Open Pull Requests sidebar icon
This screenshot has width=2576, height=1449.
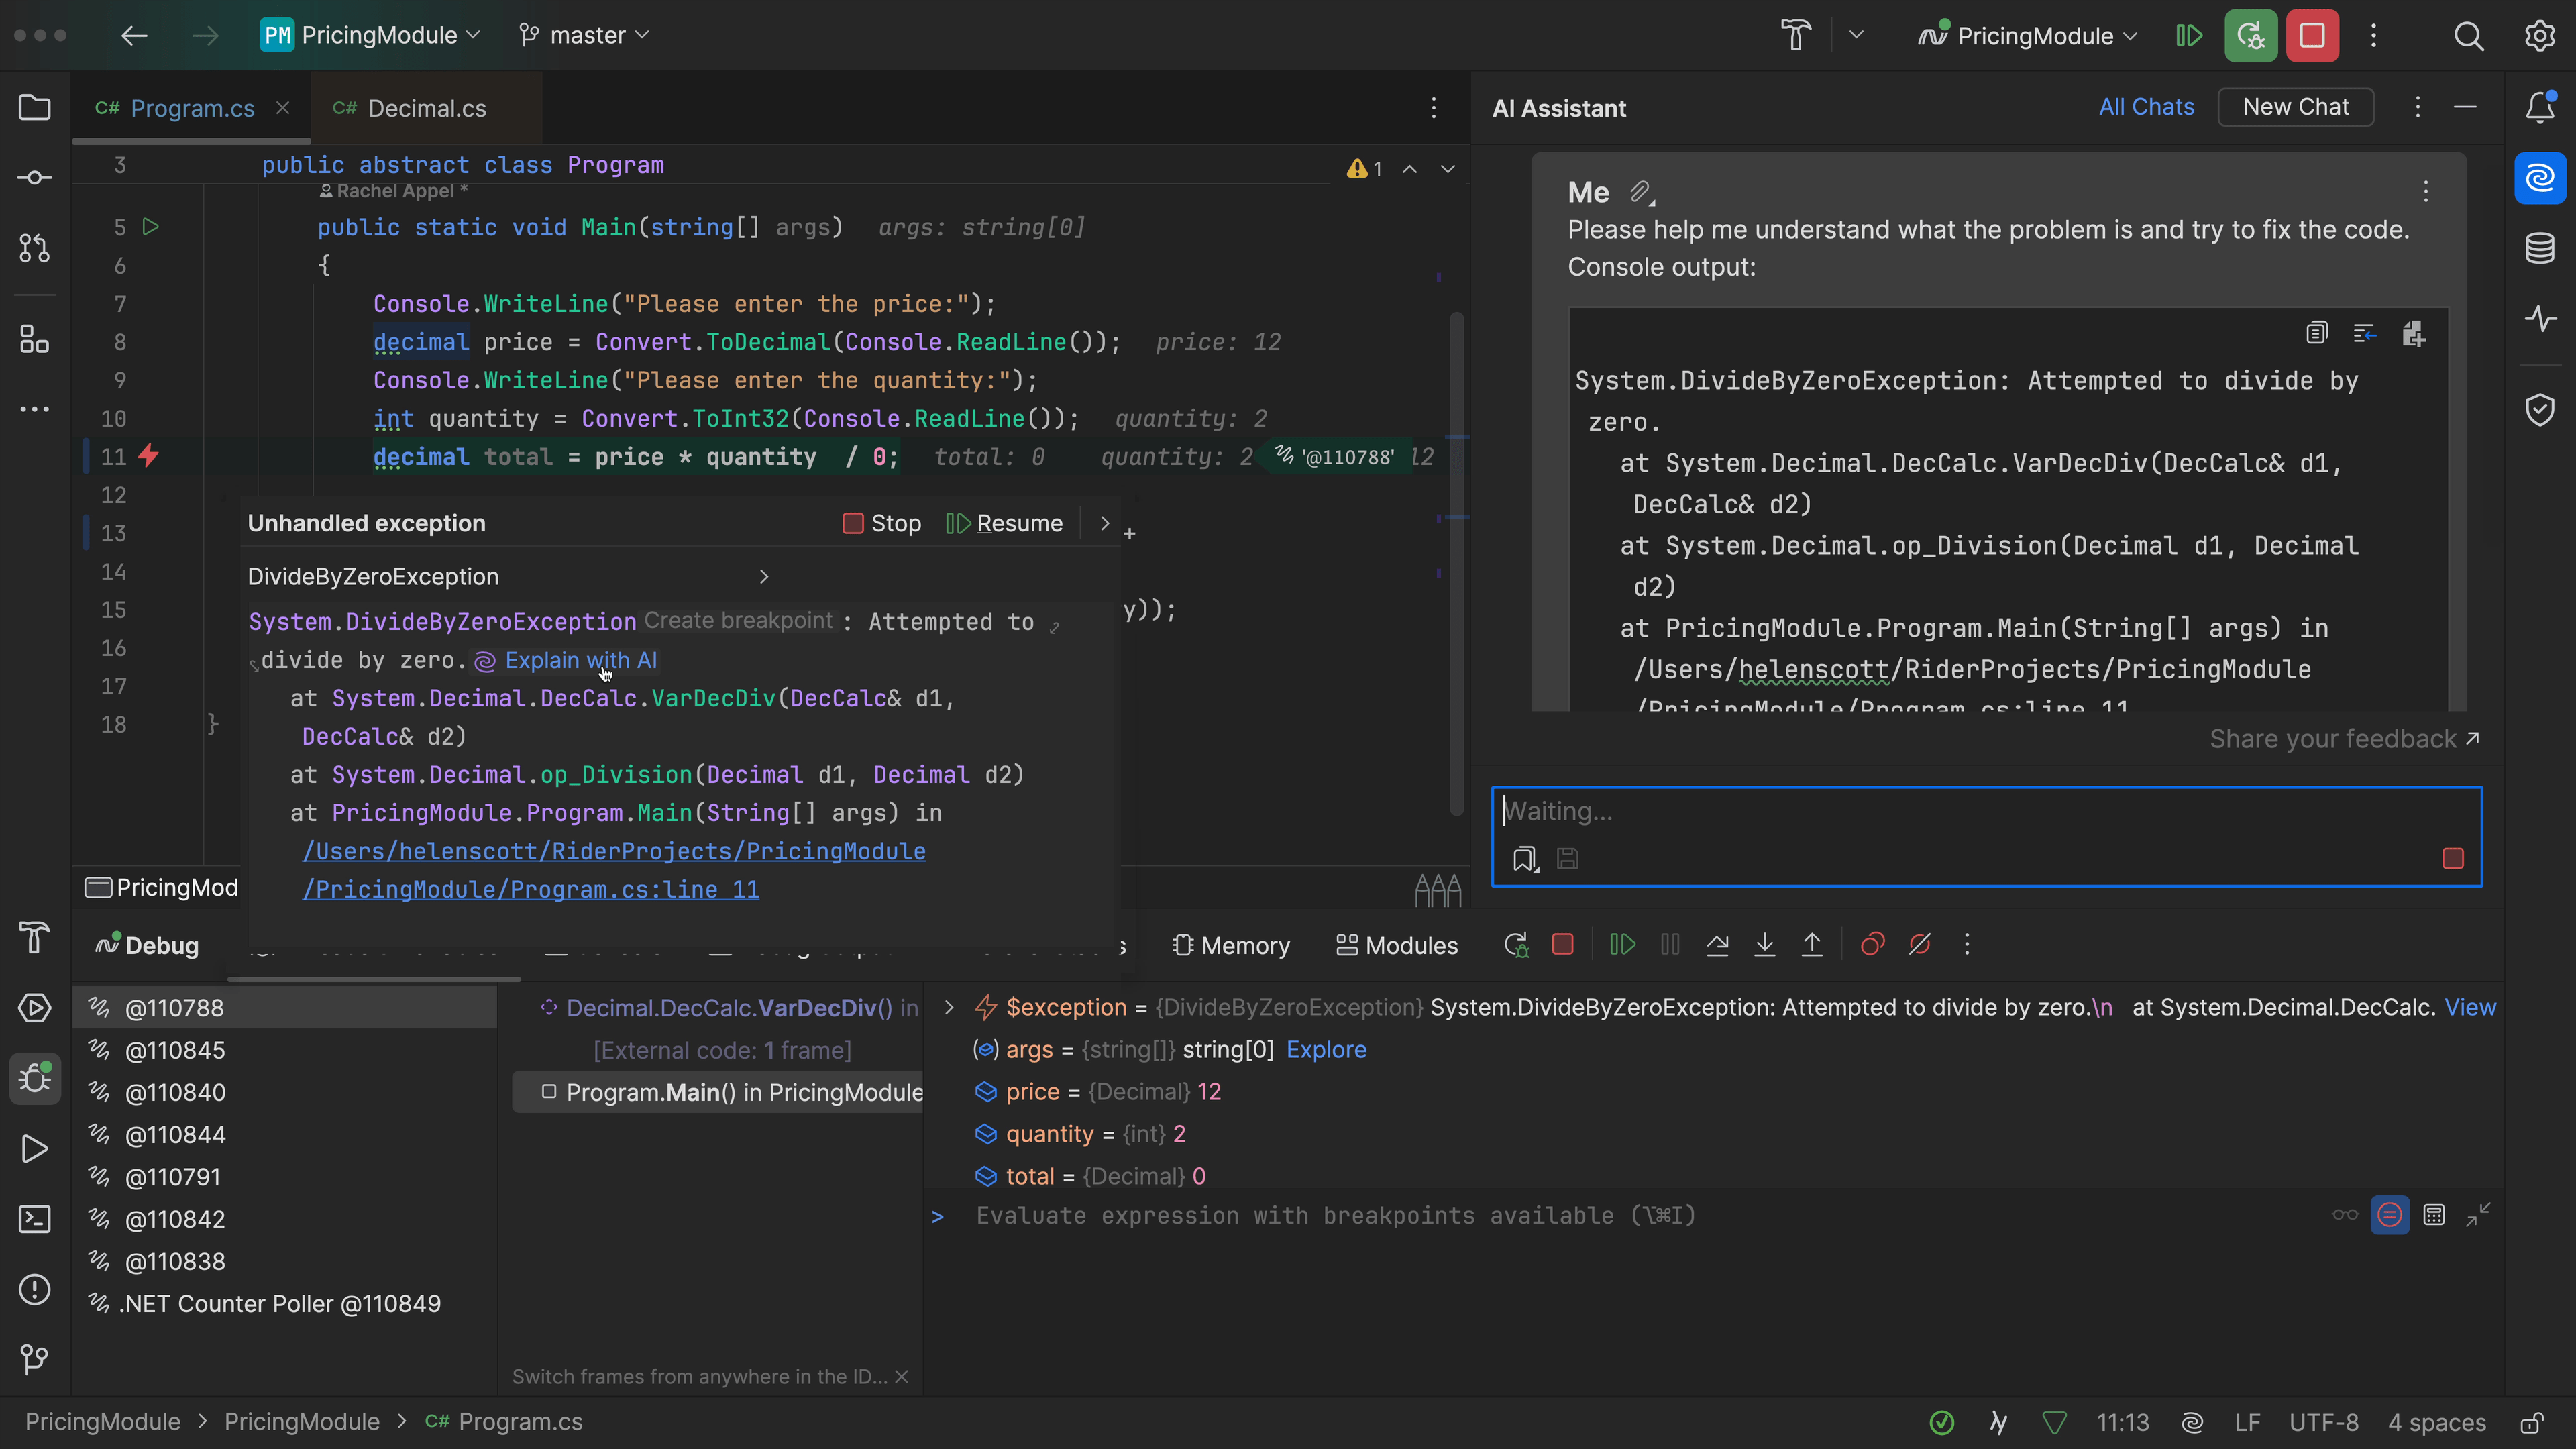[x=35, y=248]
